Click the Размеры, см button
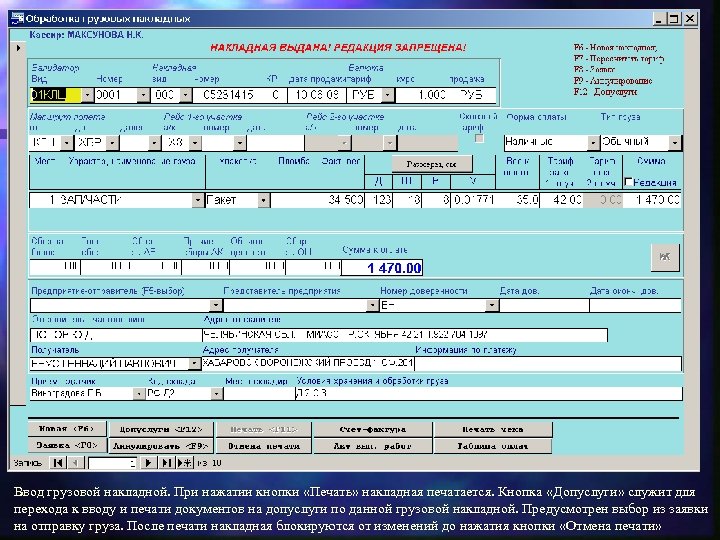Viewport: 720px width, 540px height. coord(432,164)
